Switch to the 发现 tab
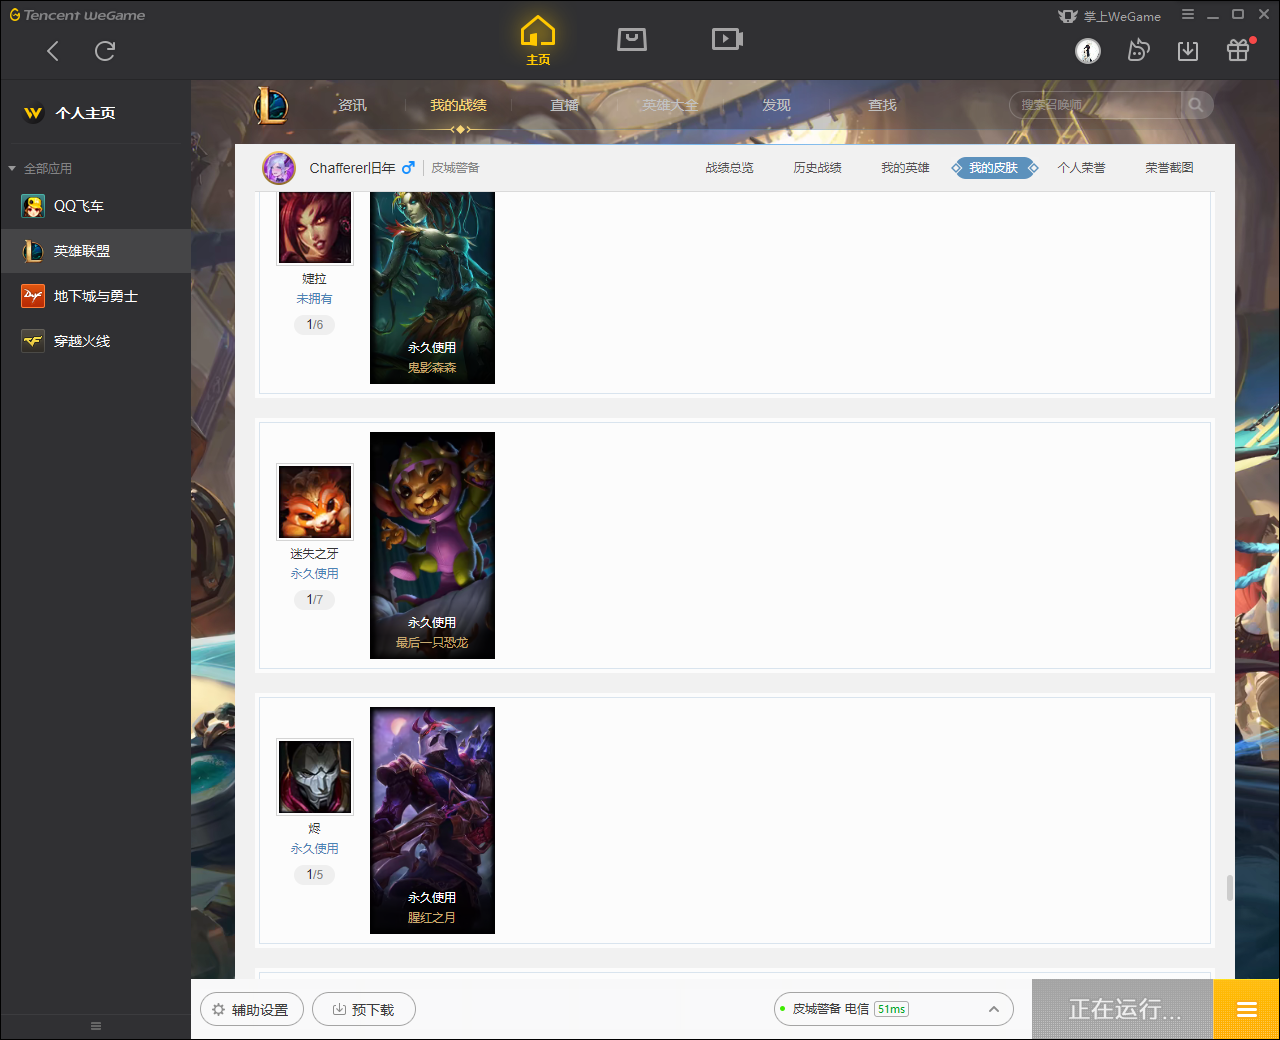The width and height of the screenshot is (1280, 1040). (x=776, y=105)
